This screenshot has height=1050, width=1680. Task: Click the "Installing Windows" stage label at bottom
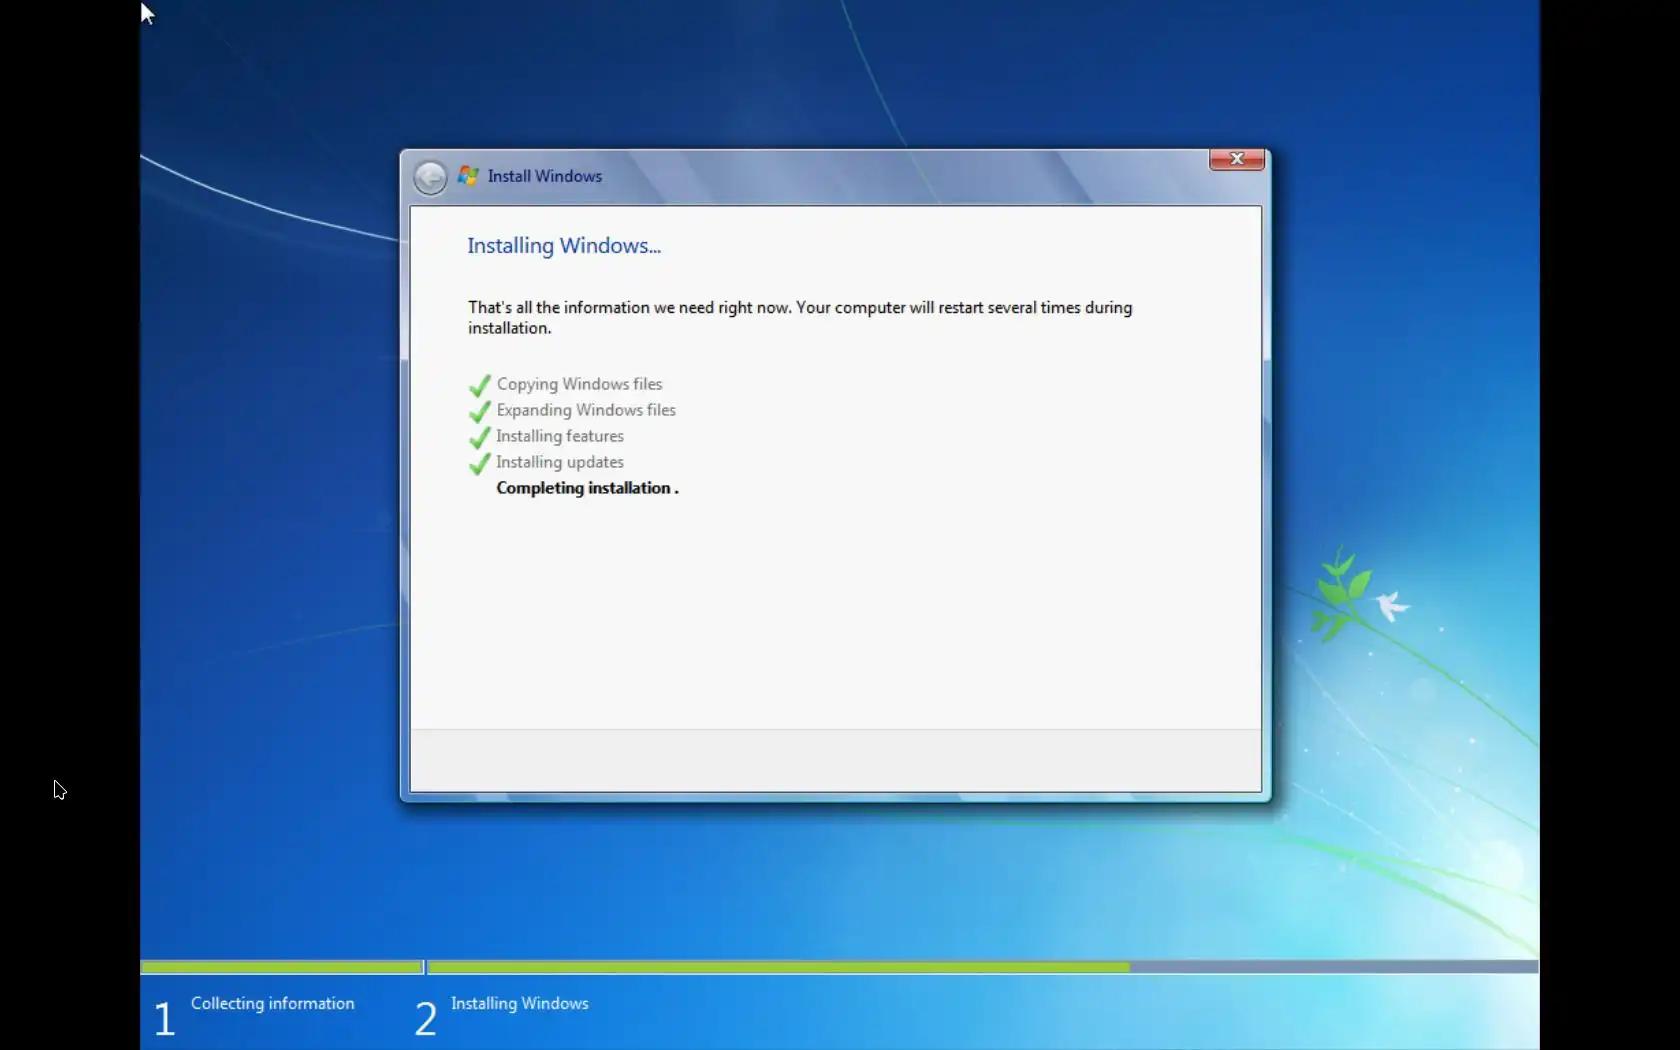520,1003
